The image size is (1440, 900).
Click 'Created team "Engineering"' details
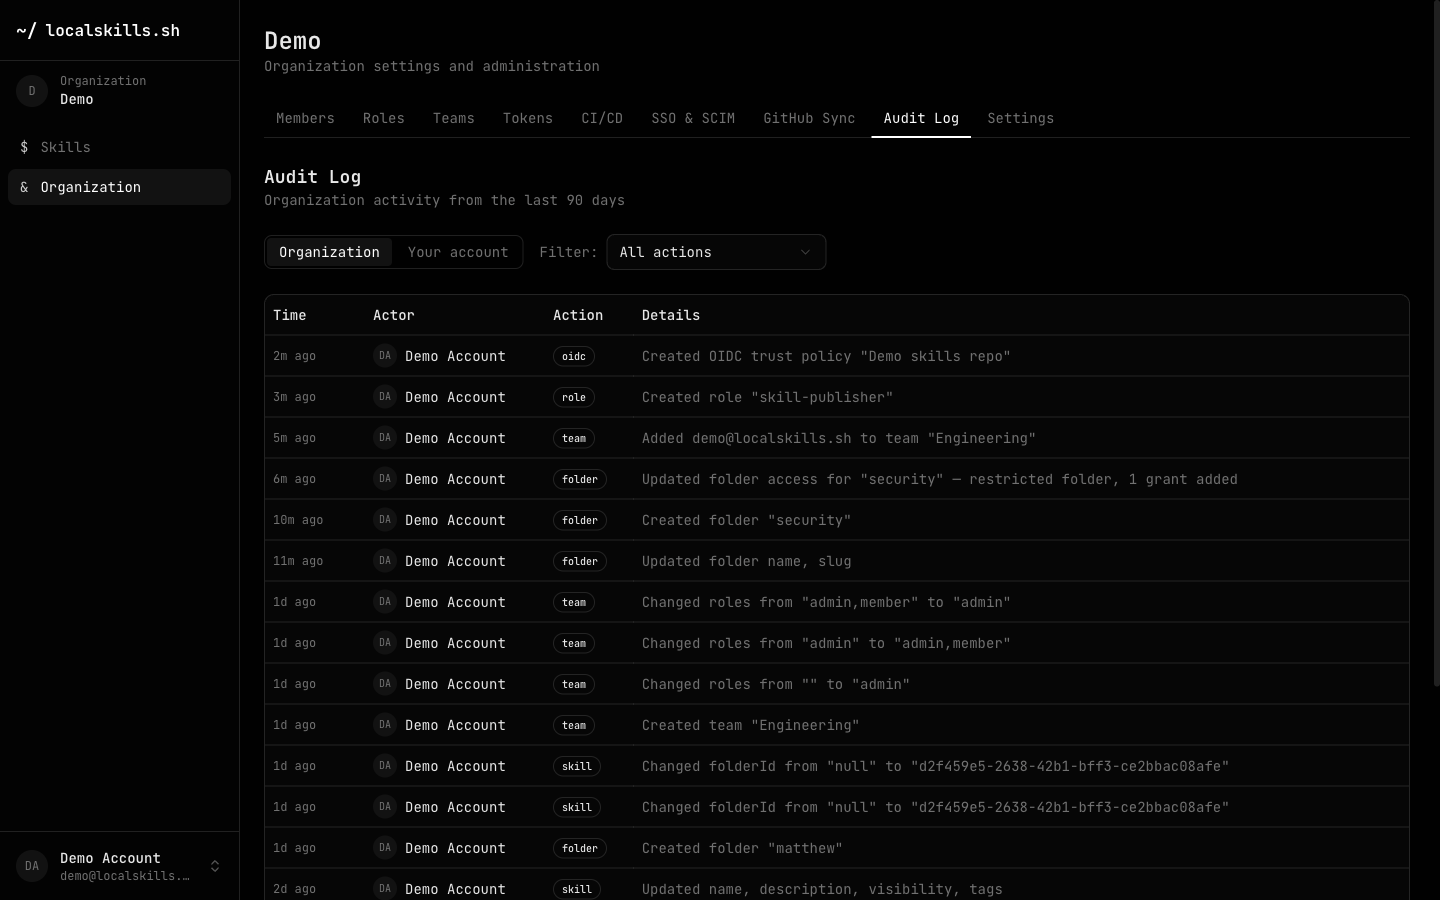[x=751, y=725]
